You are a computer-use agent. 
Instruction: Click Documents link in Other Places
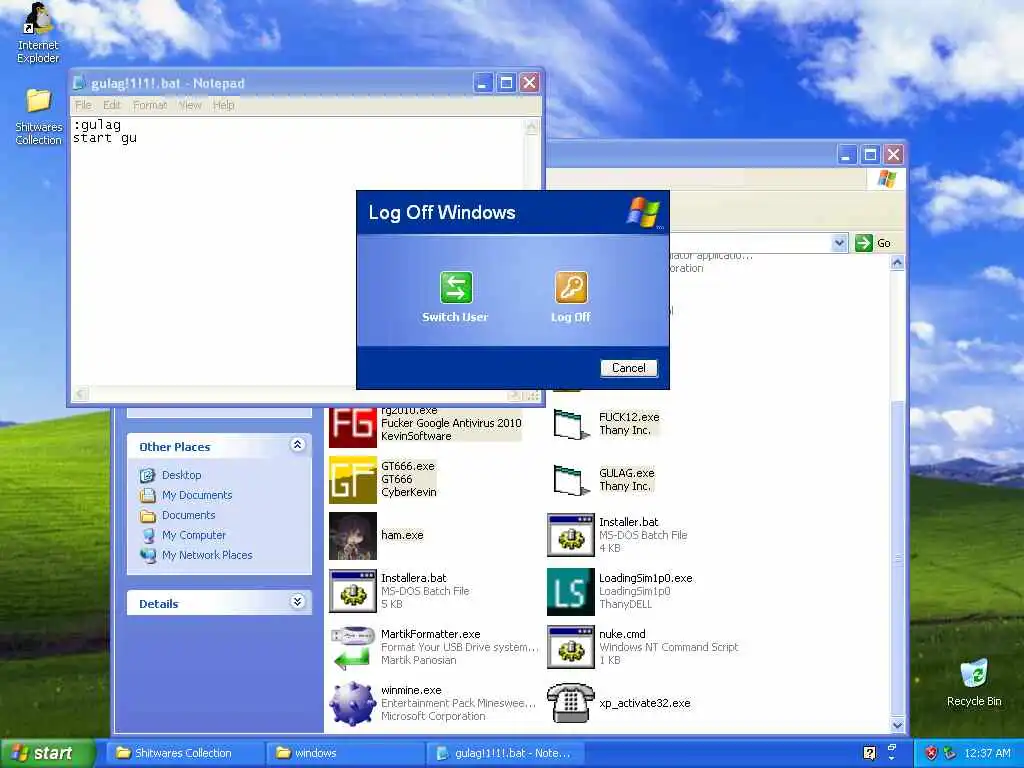pyautogui.click(x=188, y=515)
